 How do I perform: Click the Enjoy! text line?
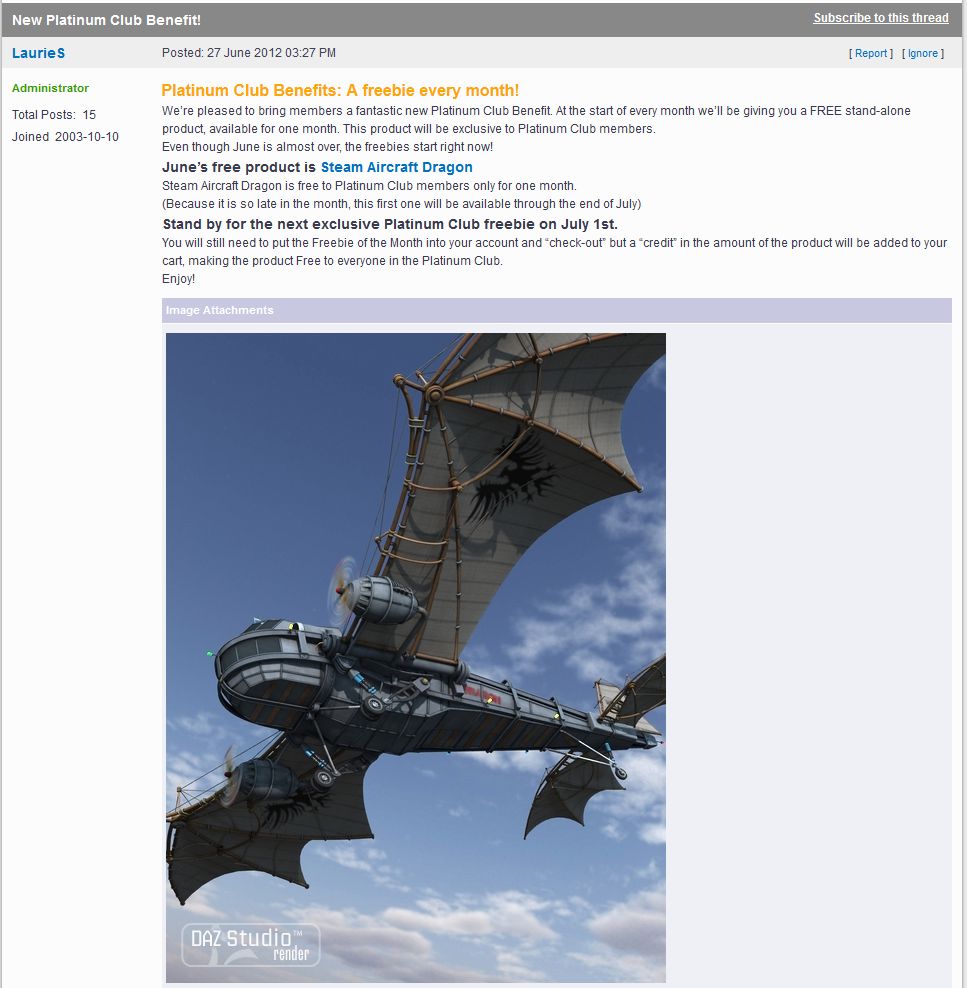click(178, 279)
